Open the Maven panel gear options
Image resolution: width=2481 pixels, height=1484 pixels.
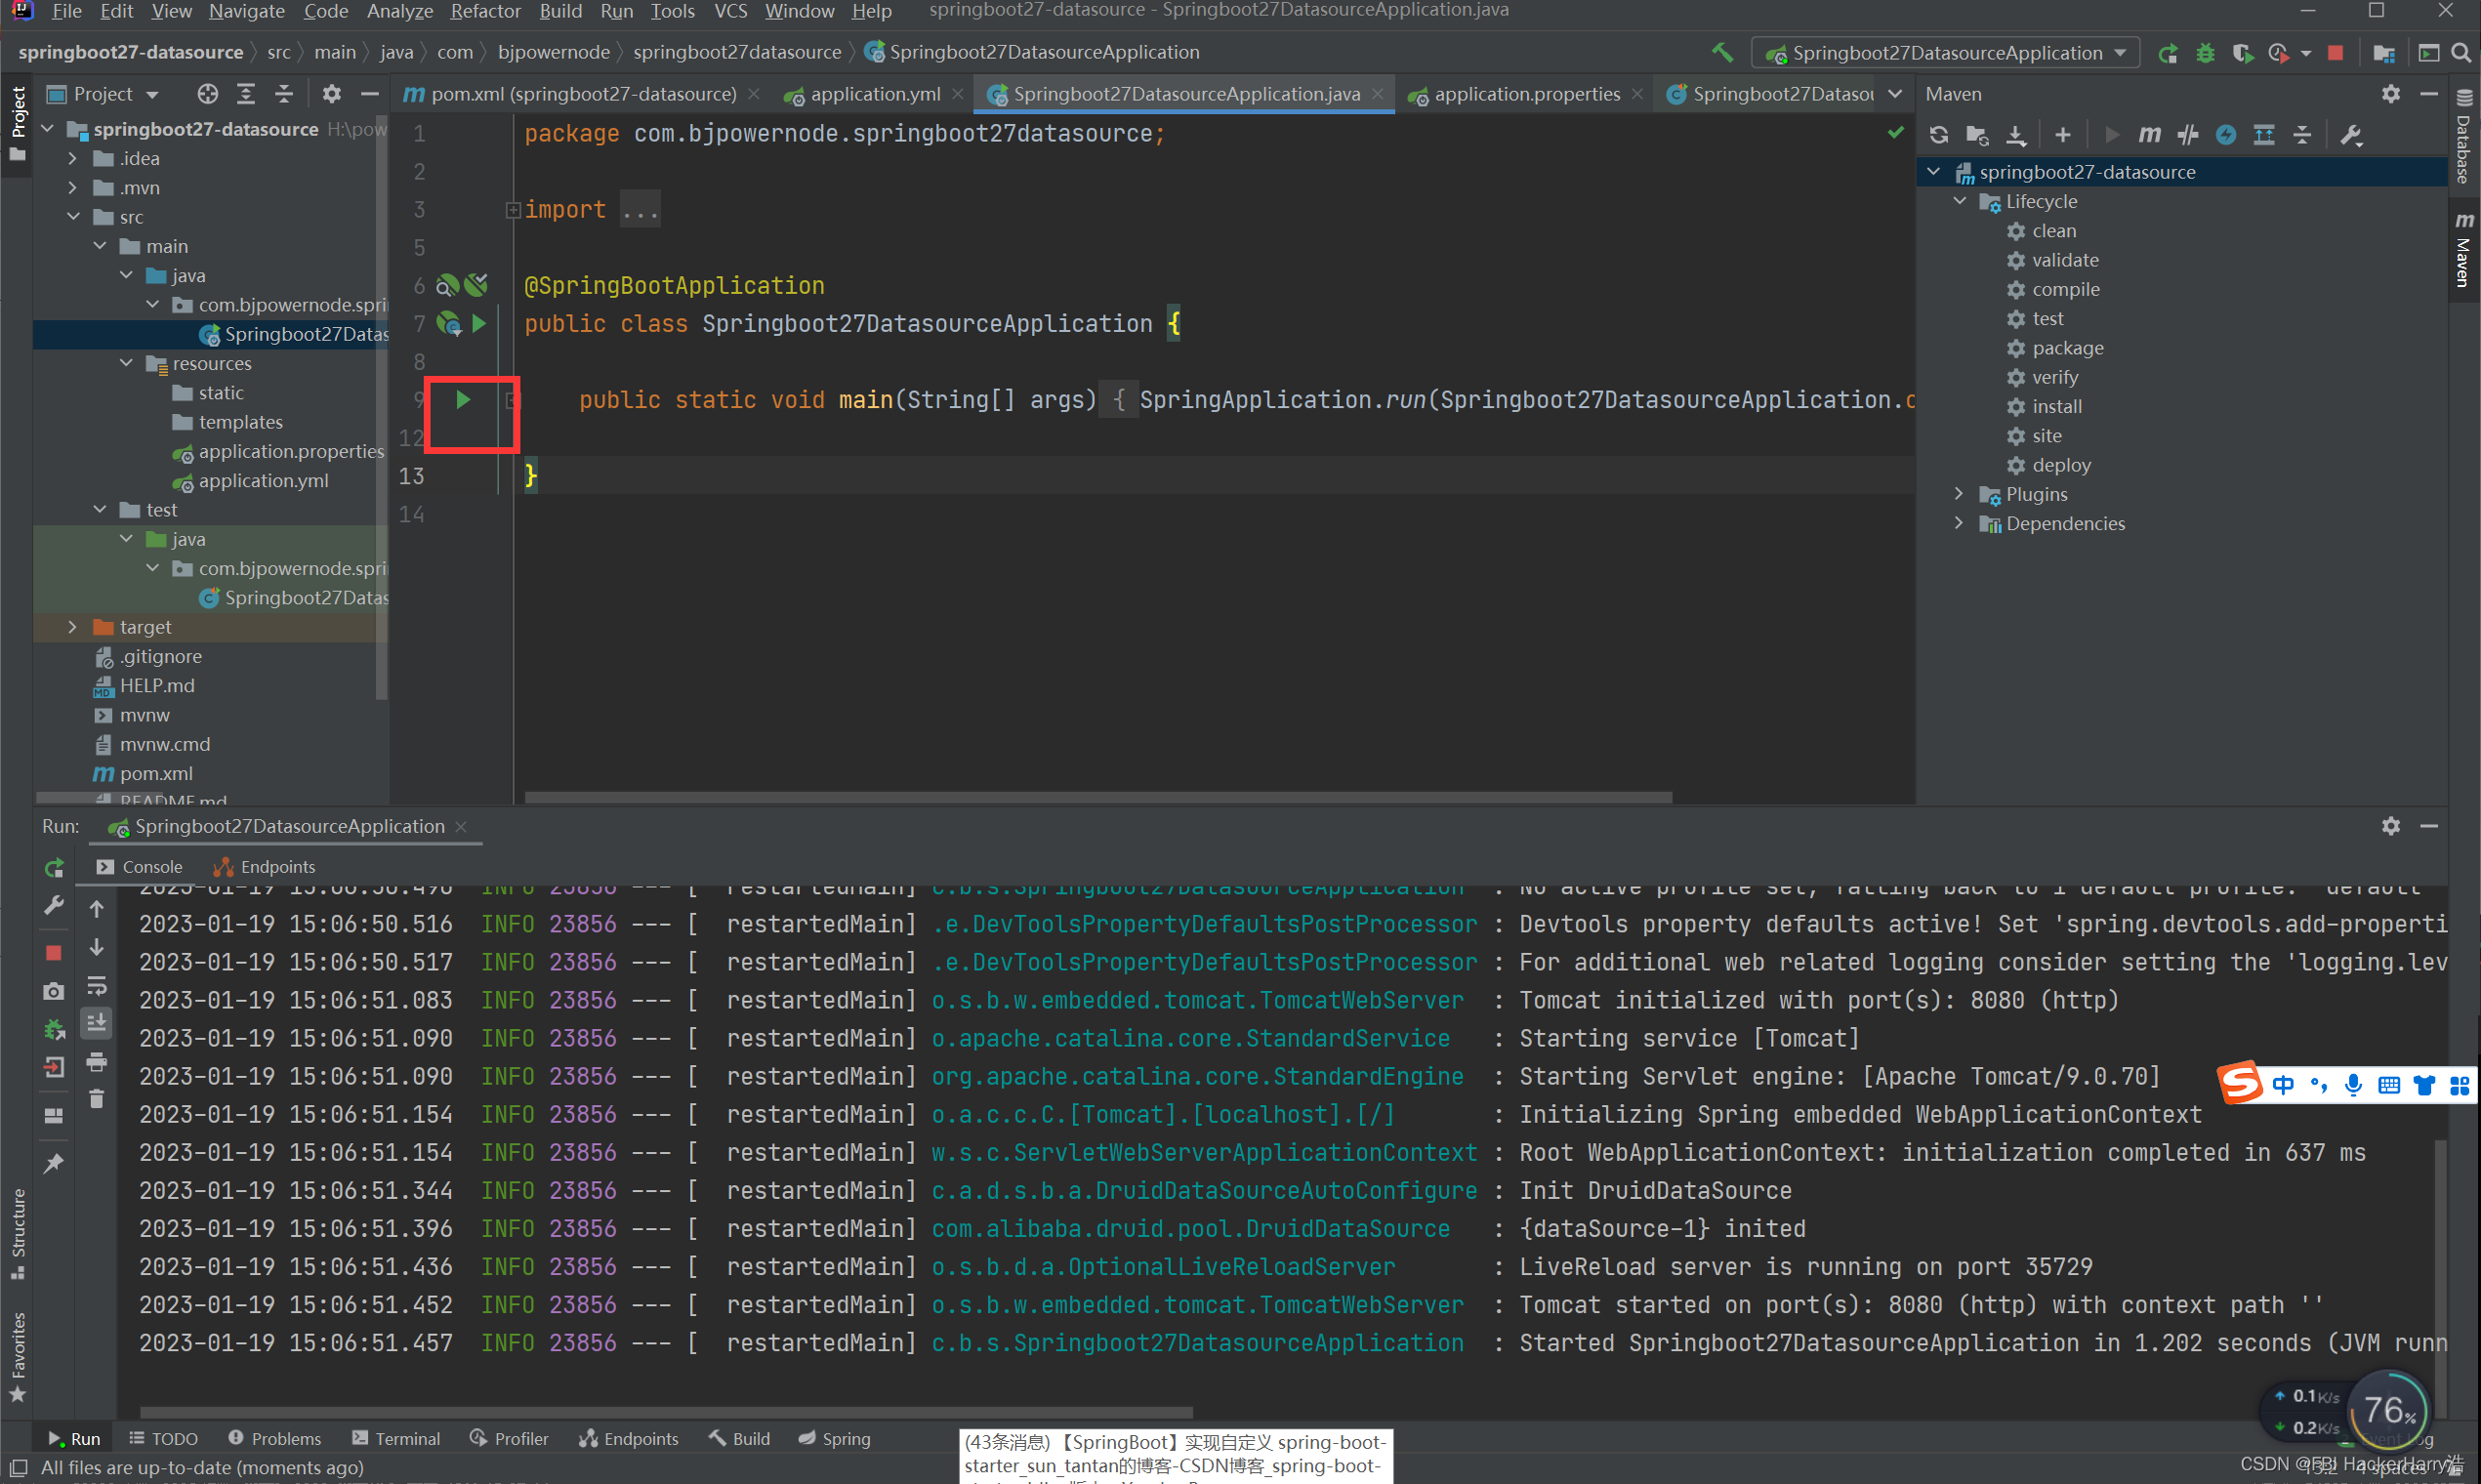[x=2390, y=94]
